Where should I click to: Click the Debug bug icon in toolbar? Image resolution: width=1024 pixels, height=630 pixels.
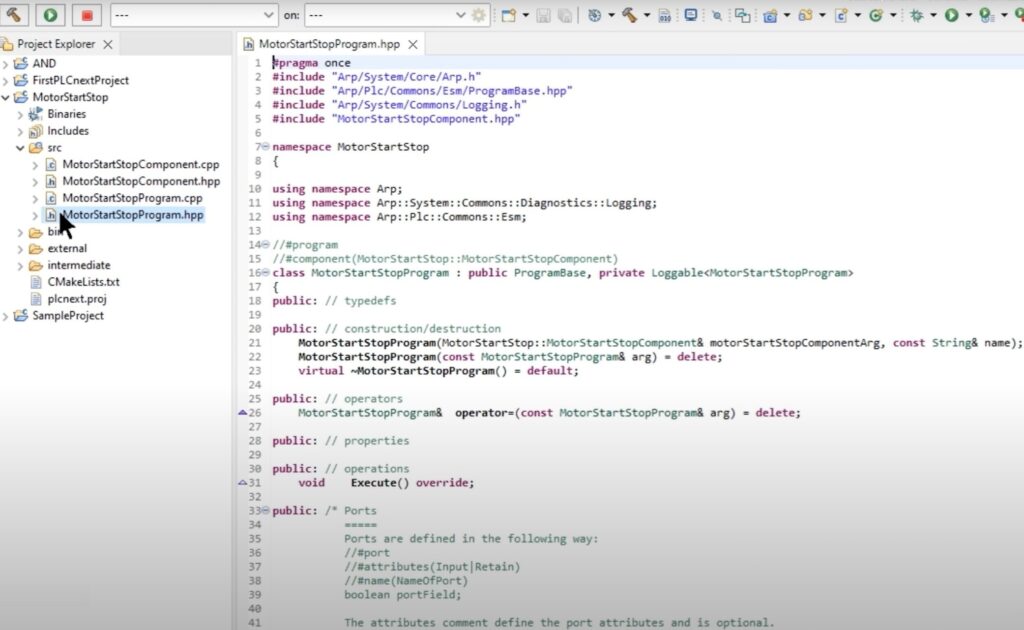point(916,15)
